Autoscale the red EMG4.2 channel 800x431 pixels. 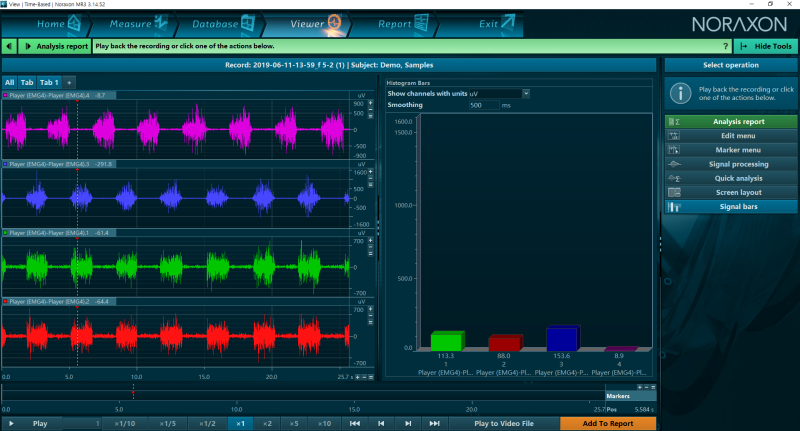click(370, 322)
